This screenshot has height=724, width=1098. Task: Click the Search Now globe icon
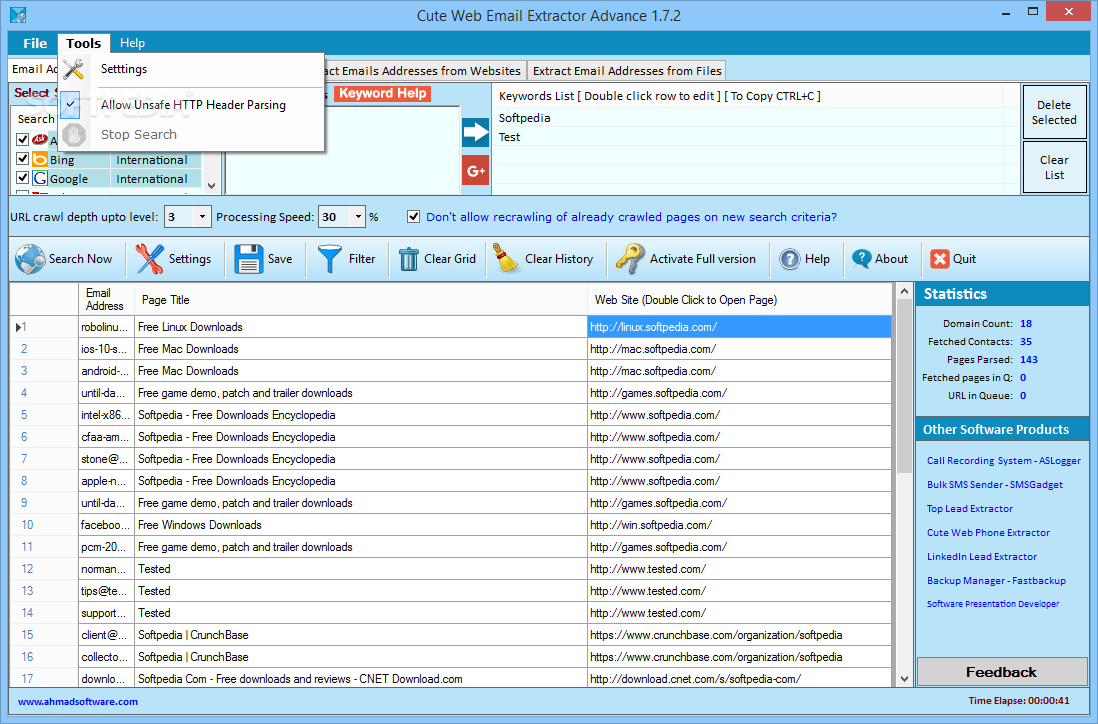(30, 259)
